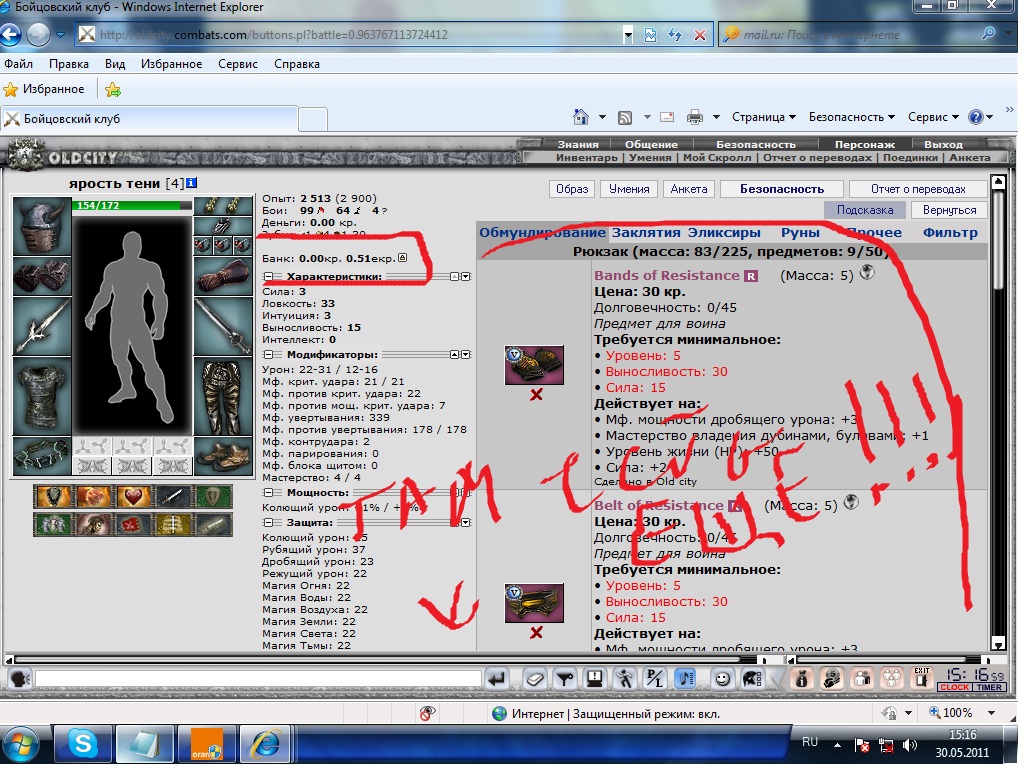
Task: Collapse the Характеристики section
Action: [268, 277]
